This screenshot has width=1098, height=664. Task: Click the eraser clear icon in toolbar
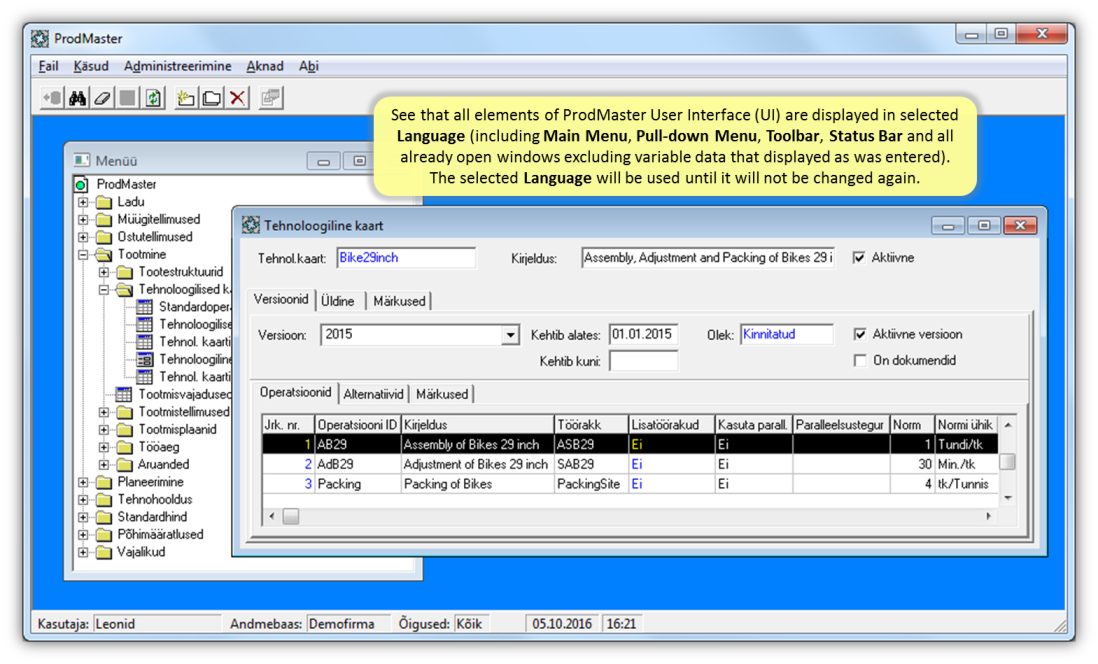pos(102,98)
